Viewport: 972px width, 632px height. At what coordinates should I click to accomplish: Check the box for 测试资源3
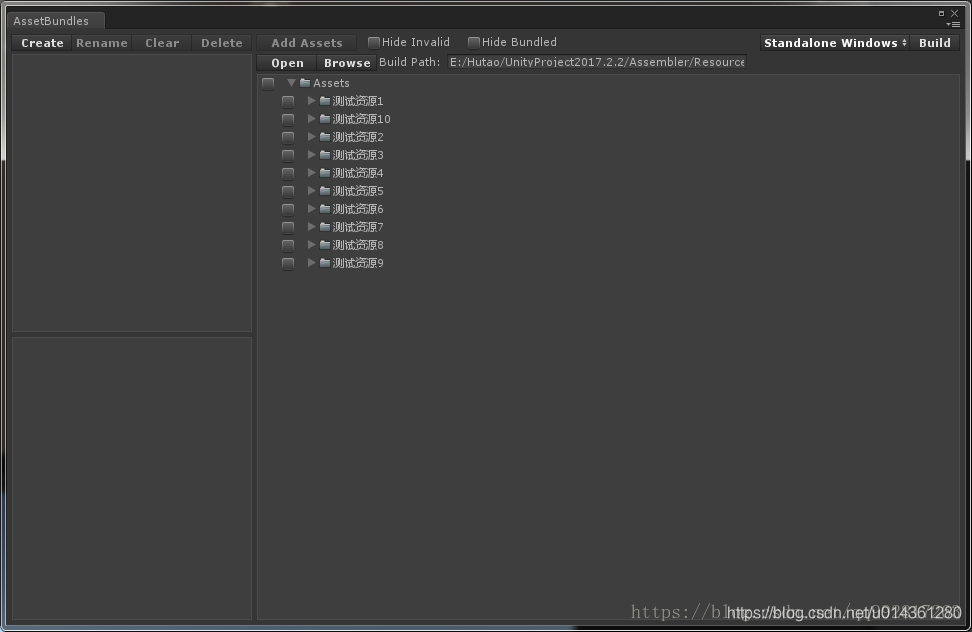pyautogui.click(x=288, y=155)
